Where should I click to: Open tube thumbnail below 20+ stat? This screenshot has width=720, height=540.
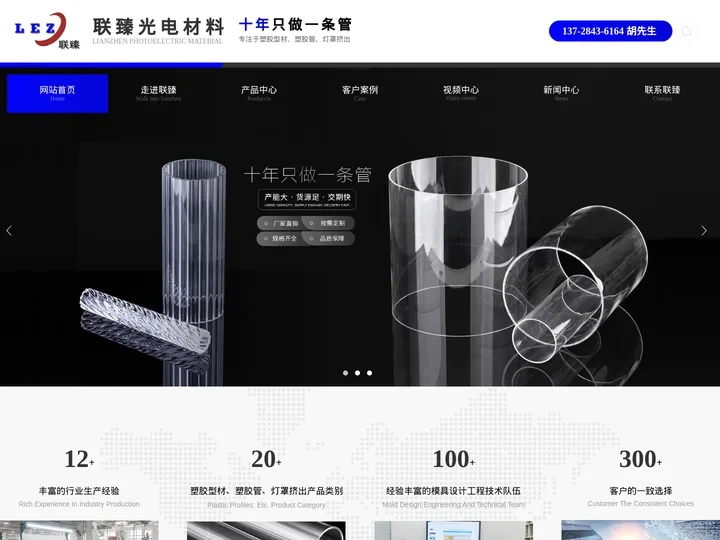tap(266, 530)
